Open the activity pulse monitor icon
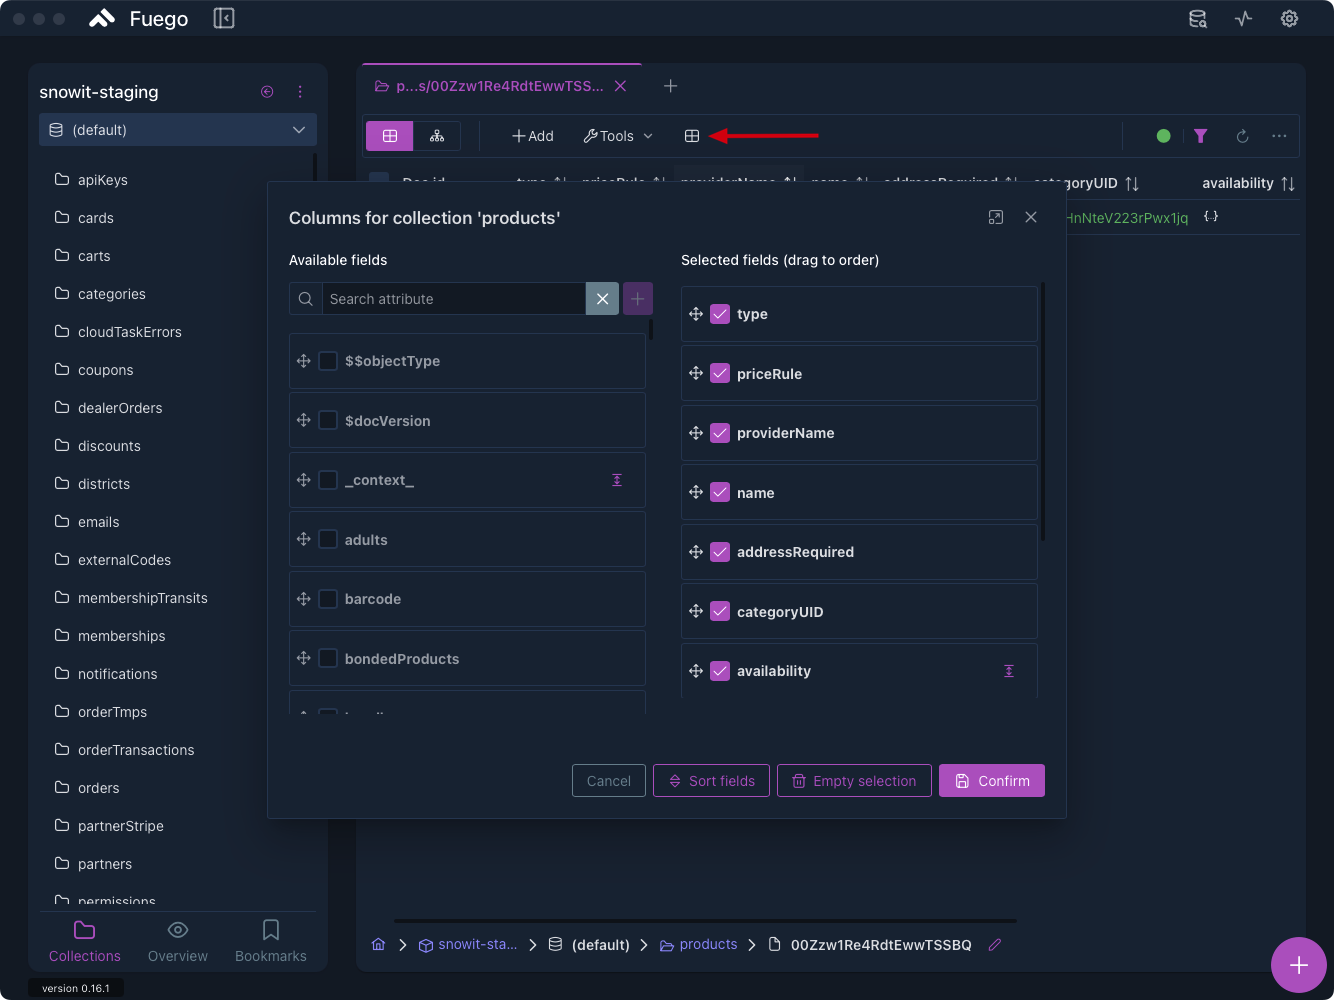 1243,19
